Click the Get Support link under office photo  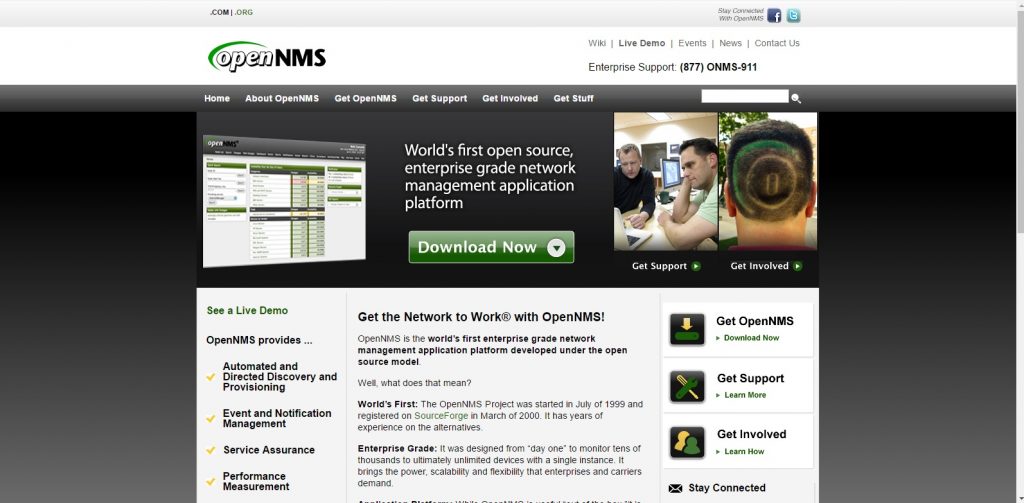660,266
